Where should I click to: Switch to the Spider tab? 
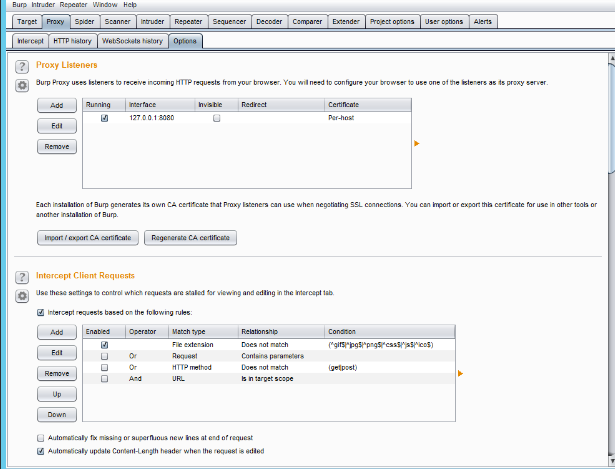click(x=84, y=22)
